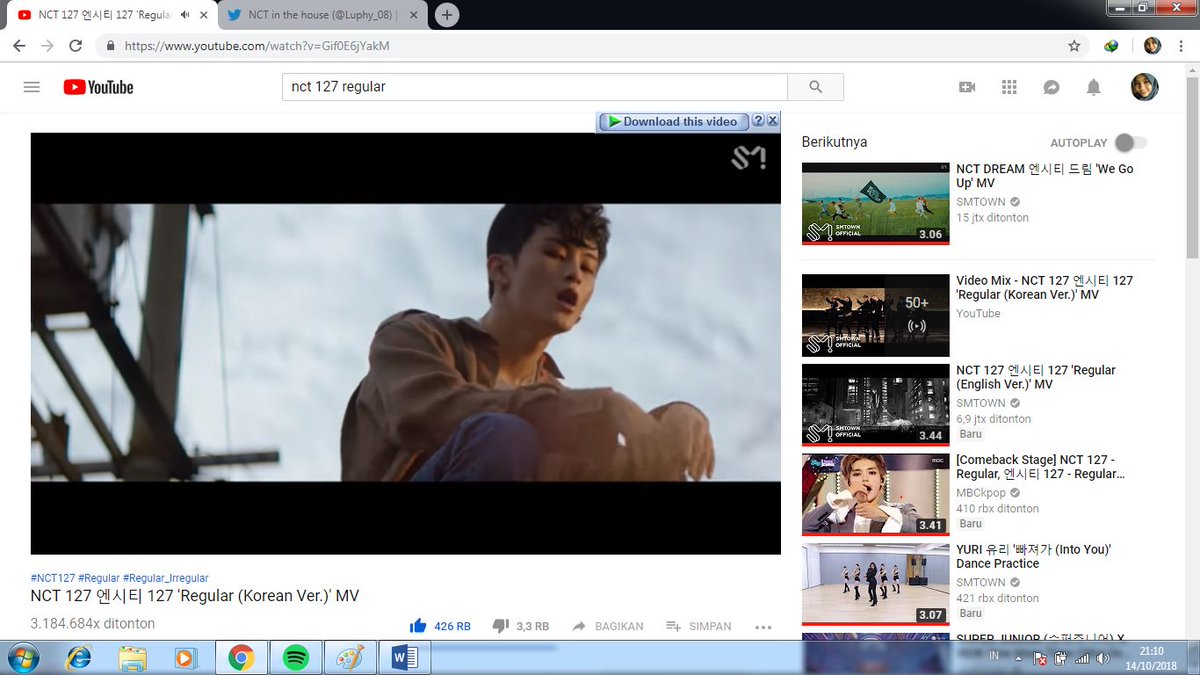The image size is (1200, 675).
Task: Open Windows Media Player from taskbar
Action: (186, 657)
